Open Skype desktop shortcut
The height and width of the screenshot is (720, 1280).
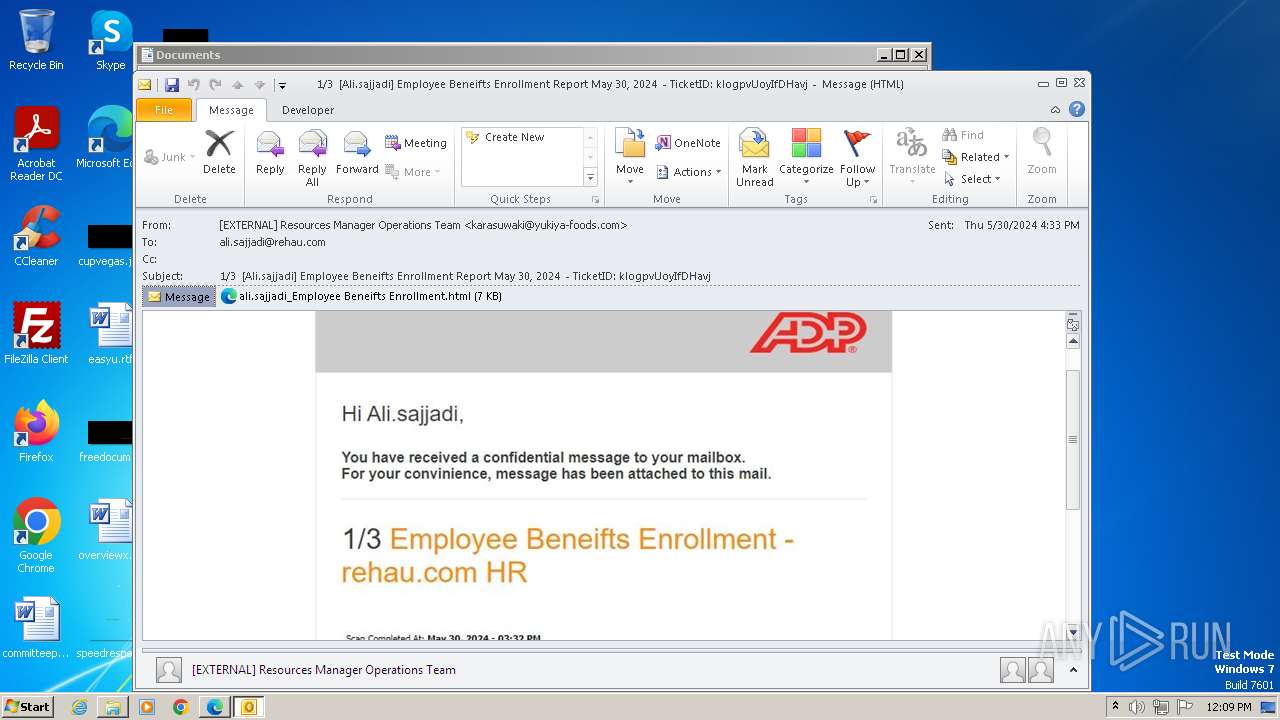(110, 40)
